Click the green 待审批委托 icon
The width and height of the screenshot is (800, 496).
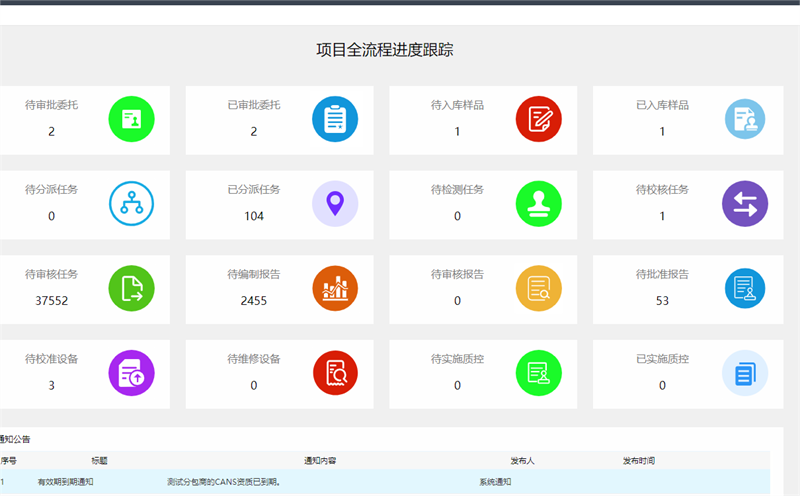click(131, 119)
